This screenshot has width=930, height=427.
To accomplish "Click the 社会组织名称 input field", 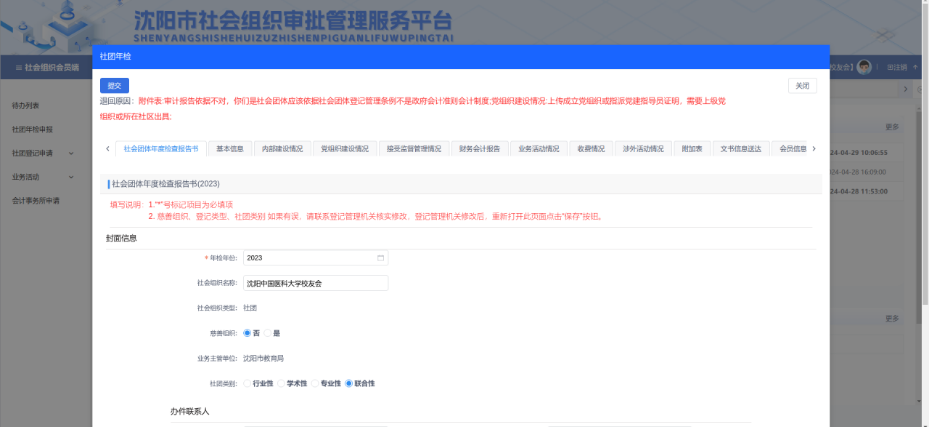I will tap(315, 283).
